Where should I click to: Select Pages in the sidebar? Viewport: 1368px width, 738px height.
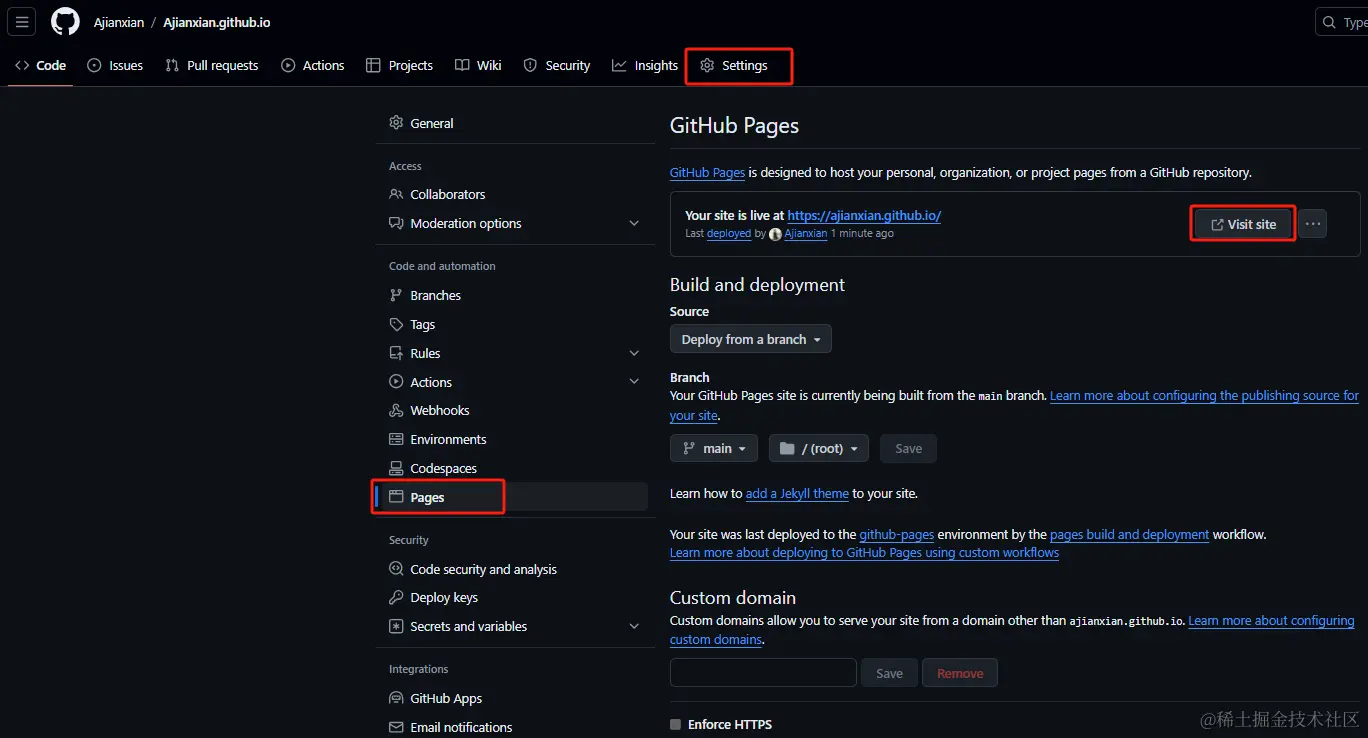(x=512, y=497)
